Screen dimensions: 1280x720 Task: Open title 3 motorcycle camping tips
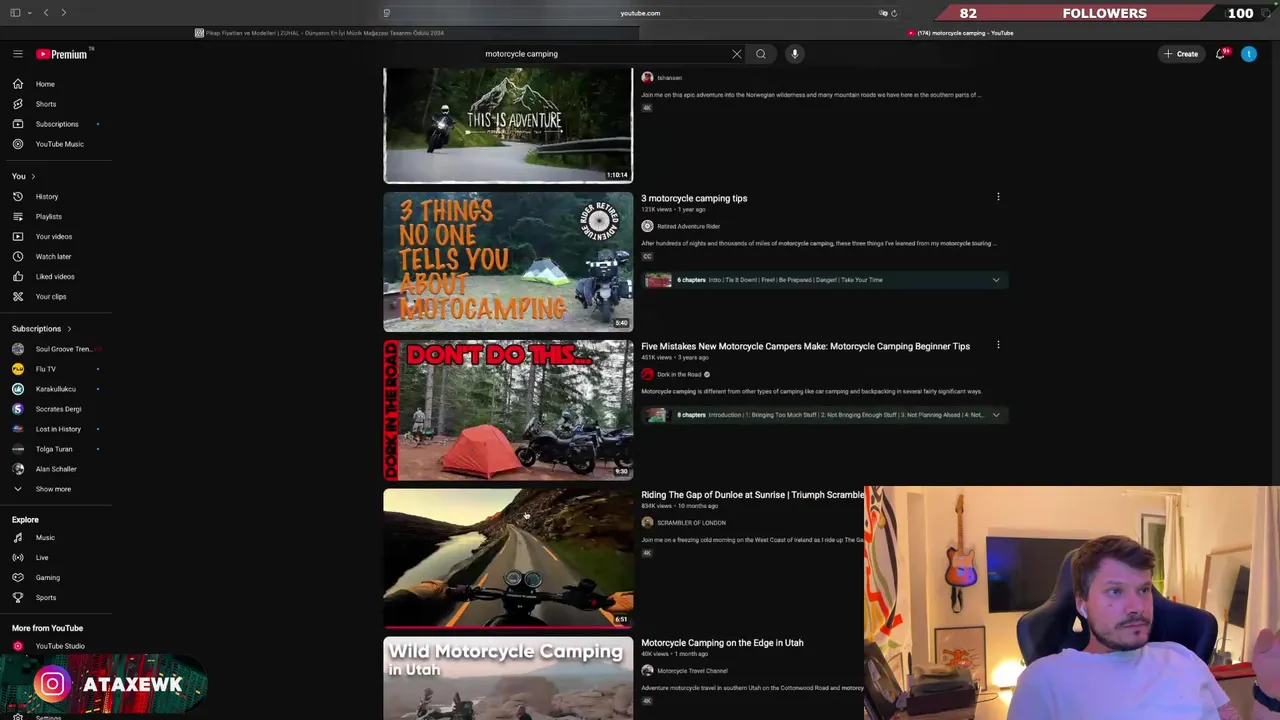[x=694, y=198]
